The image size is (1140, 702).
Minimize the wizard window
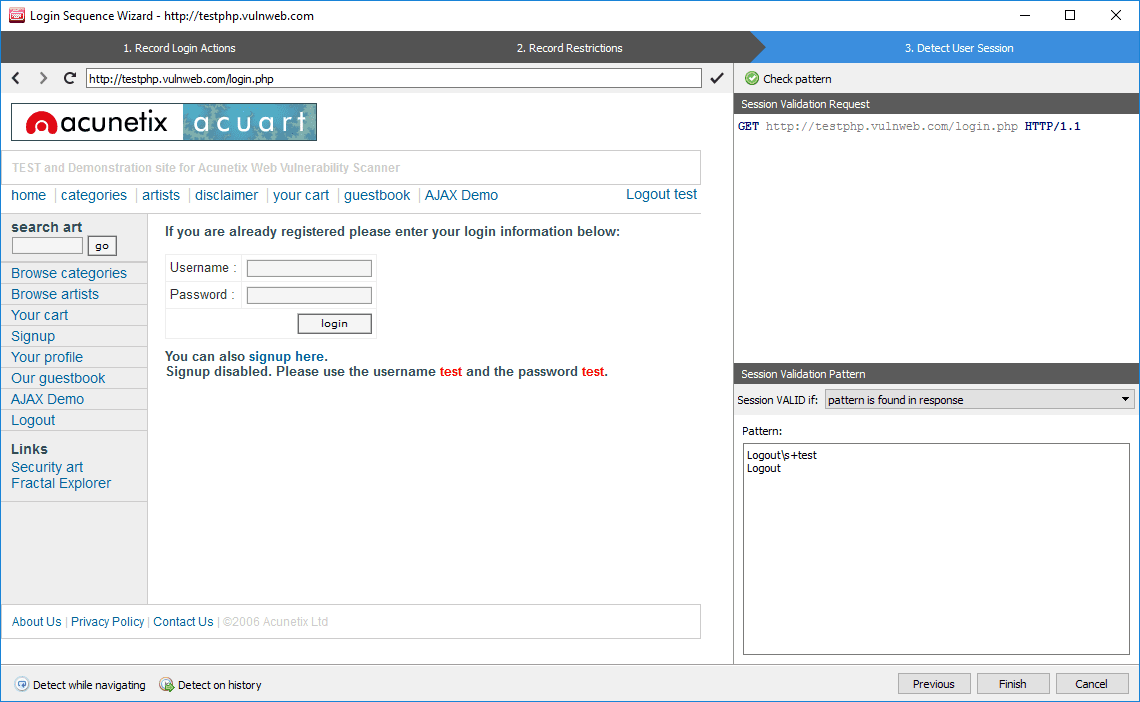pyautogui.click(x=1024, y=15)
